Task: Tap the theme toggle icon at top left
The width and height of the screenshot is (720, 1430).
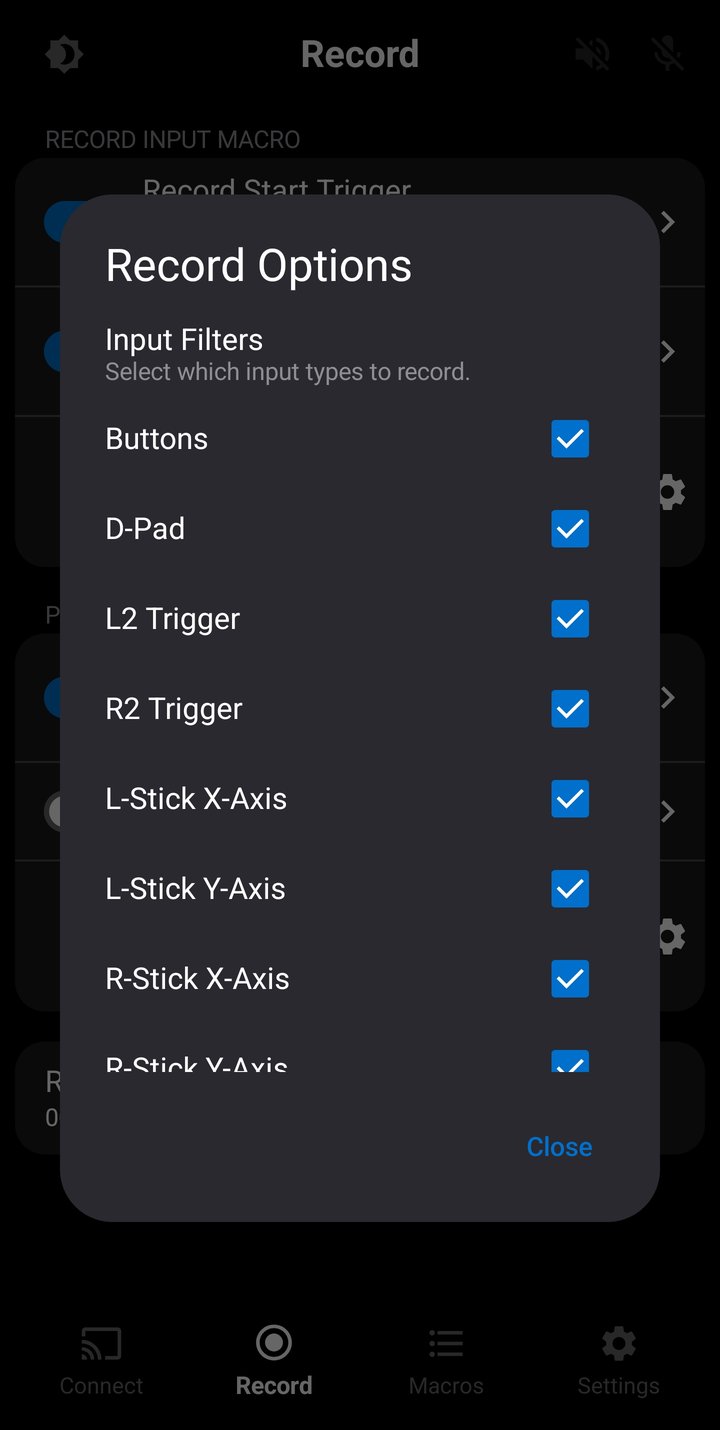Action: [63, 54]
